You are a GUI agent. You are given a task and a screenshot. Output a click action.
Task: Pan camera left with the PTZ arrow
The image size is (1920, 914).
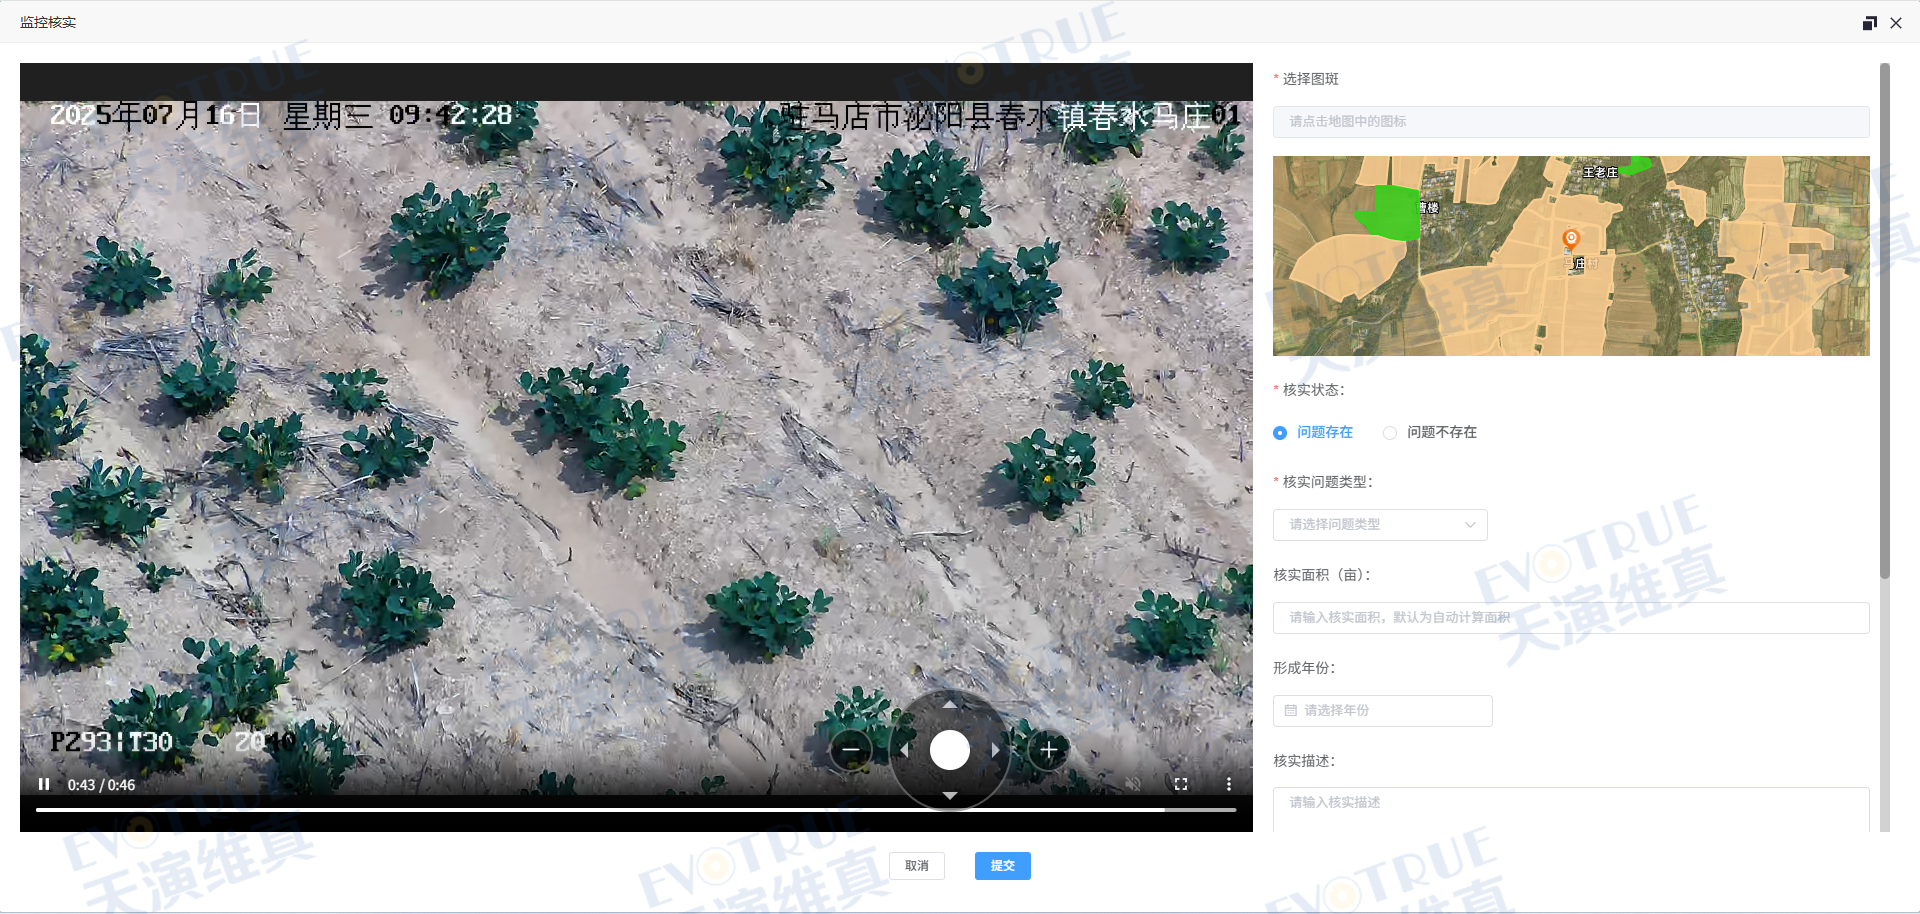tap(904, 750)
